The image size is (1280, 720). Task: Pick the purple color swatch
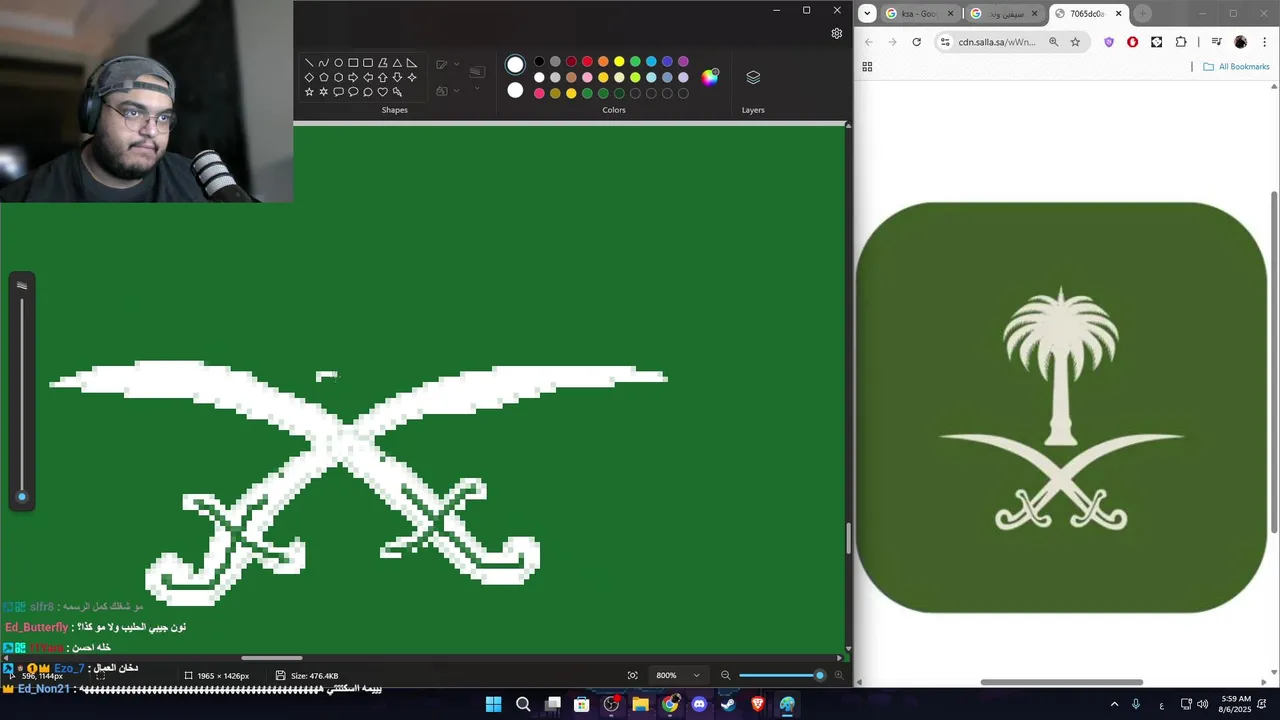tap(683, 62)
